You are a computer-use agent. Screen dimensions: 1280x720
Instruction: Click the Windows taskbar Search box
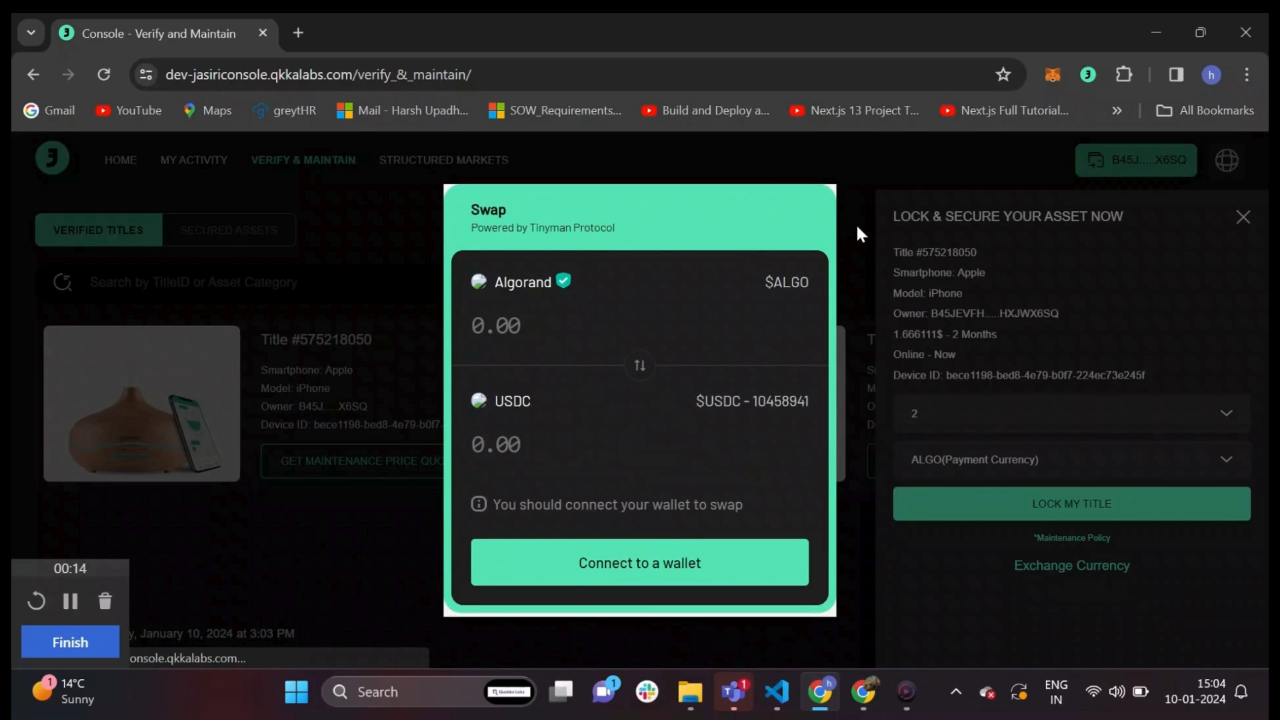click(x=428, y=691)
